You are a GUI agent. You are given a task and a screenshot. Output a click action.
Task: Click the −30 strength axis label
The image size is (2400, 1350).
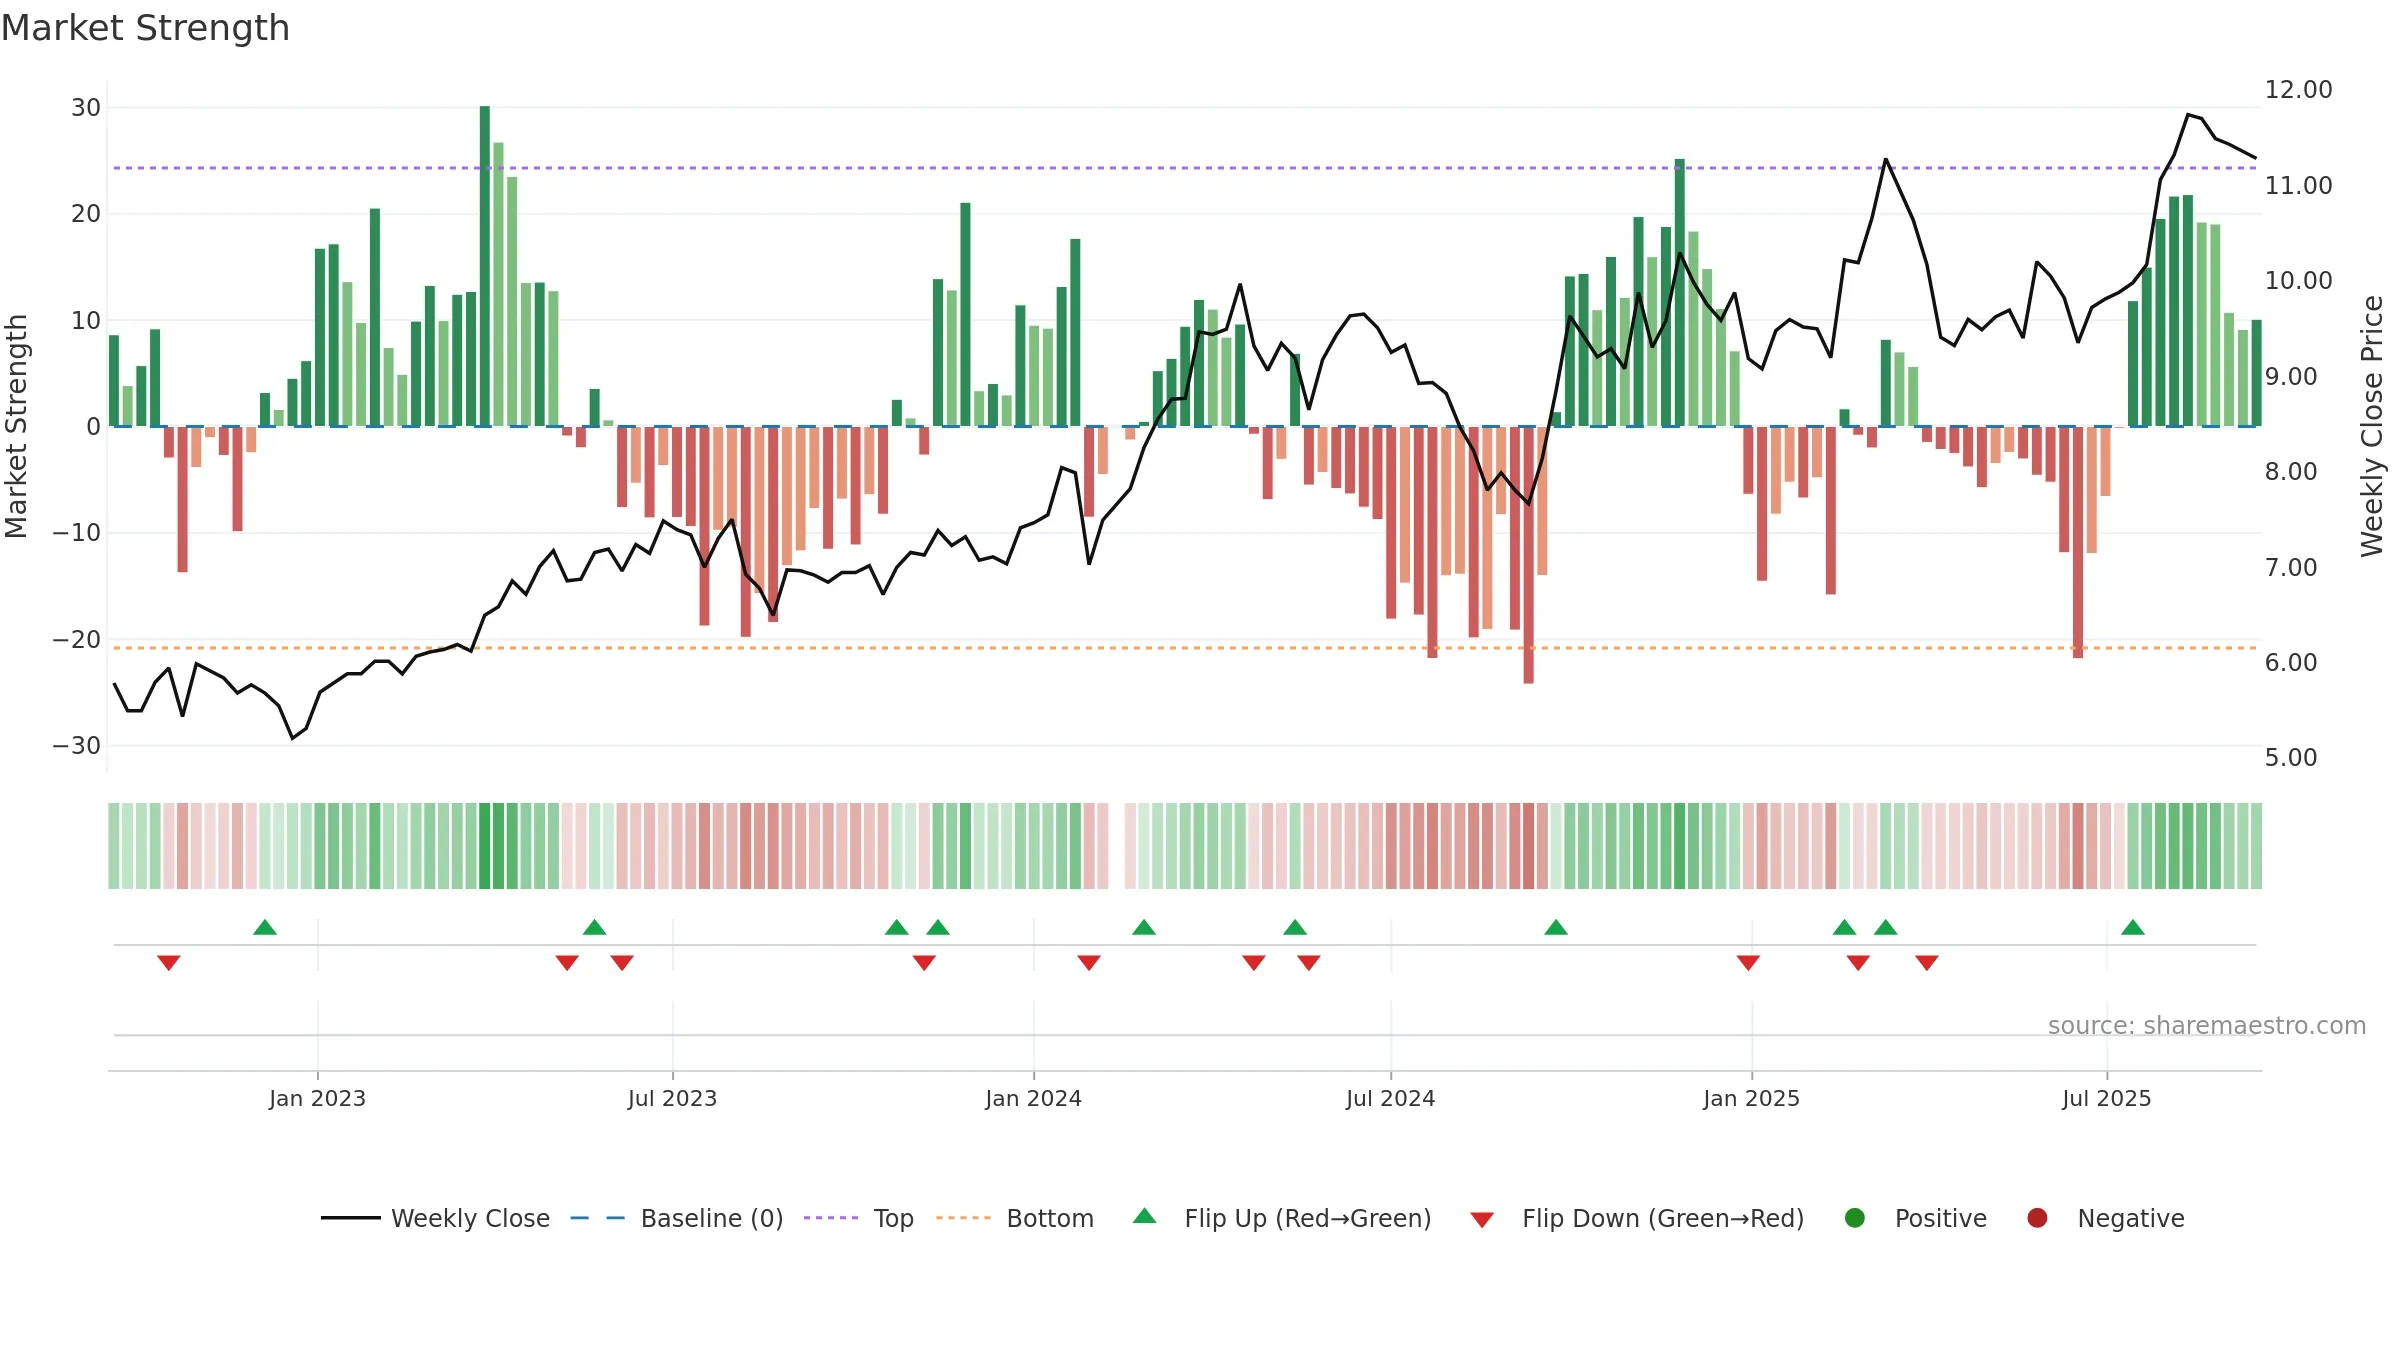tap(77, 746)
